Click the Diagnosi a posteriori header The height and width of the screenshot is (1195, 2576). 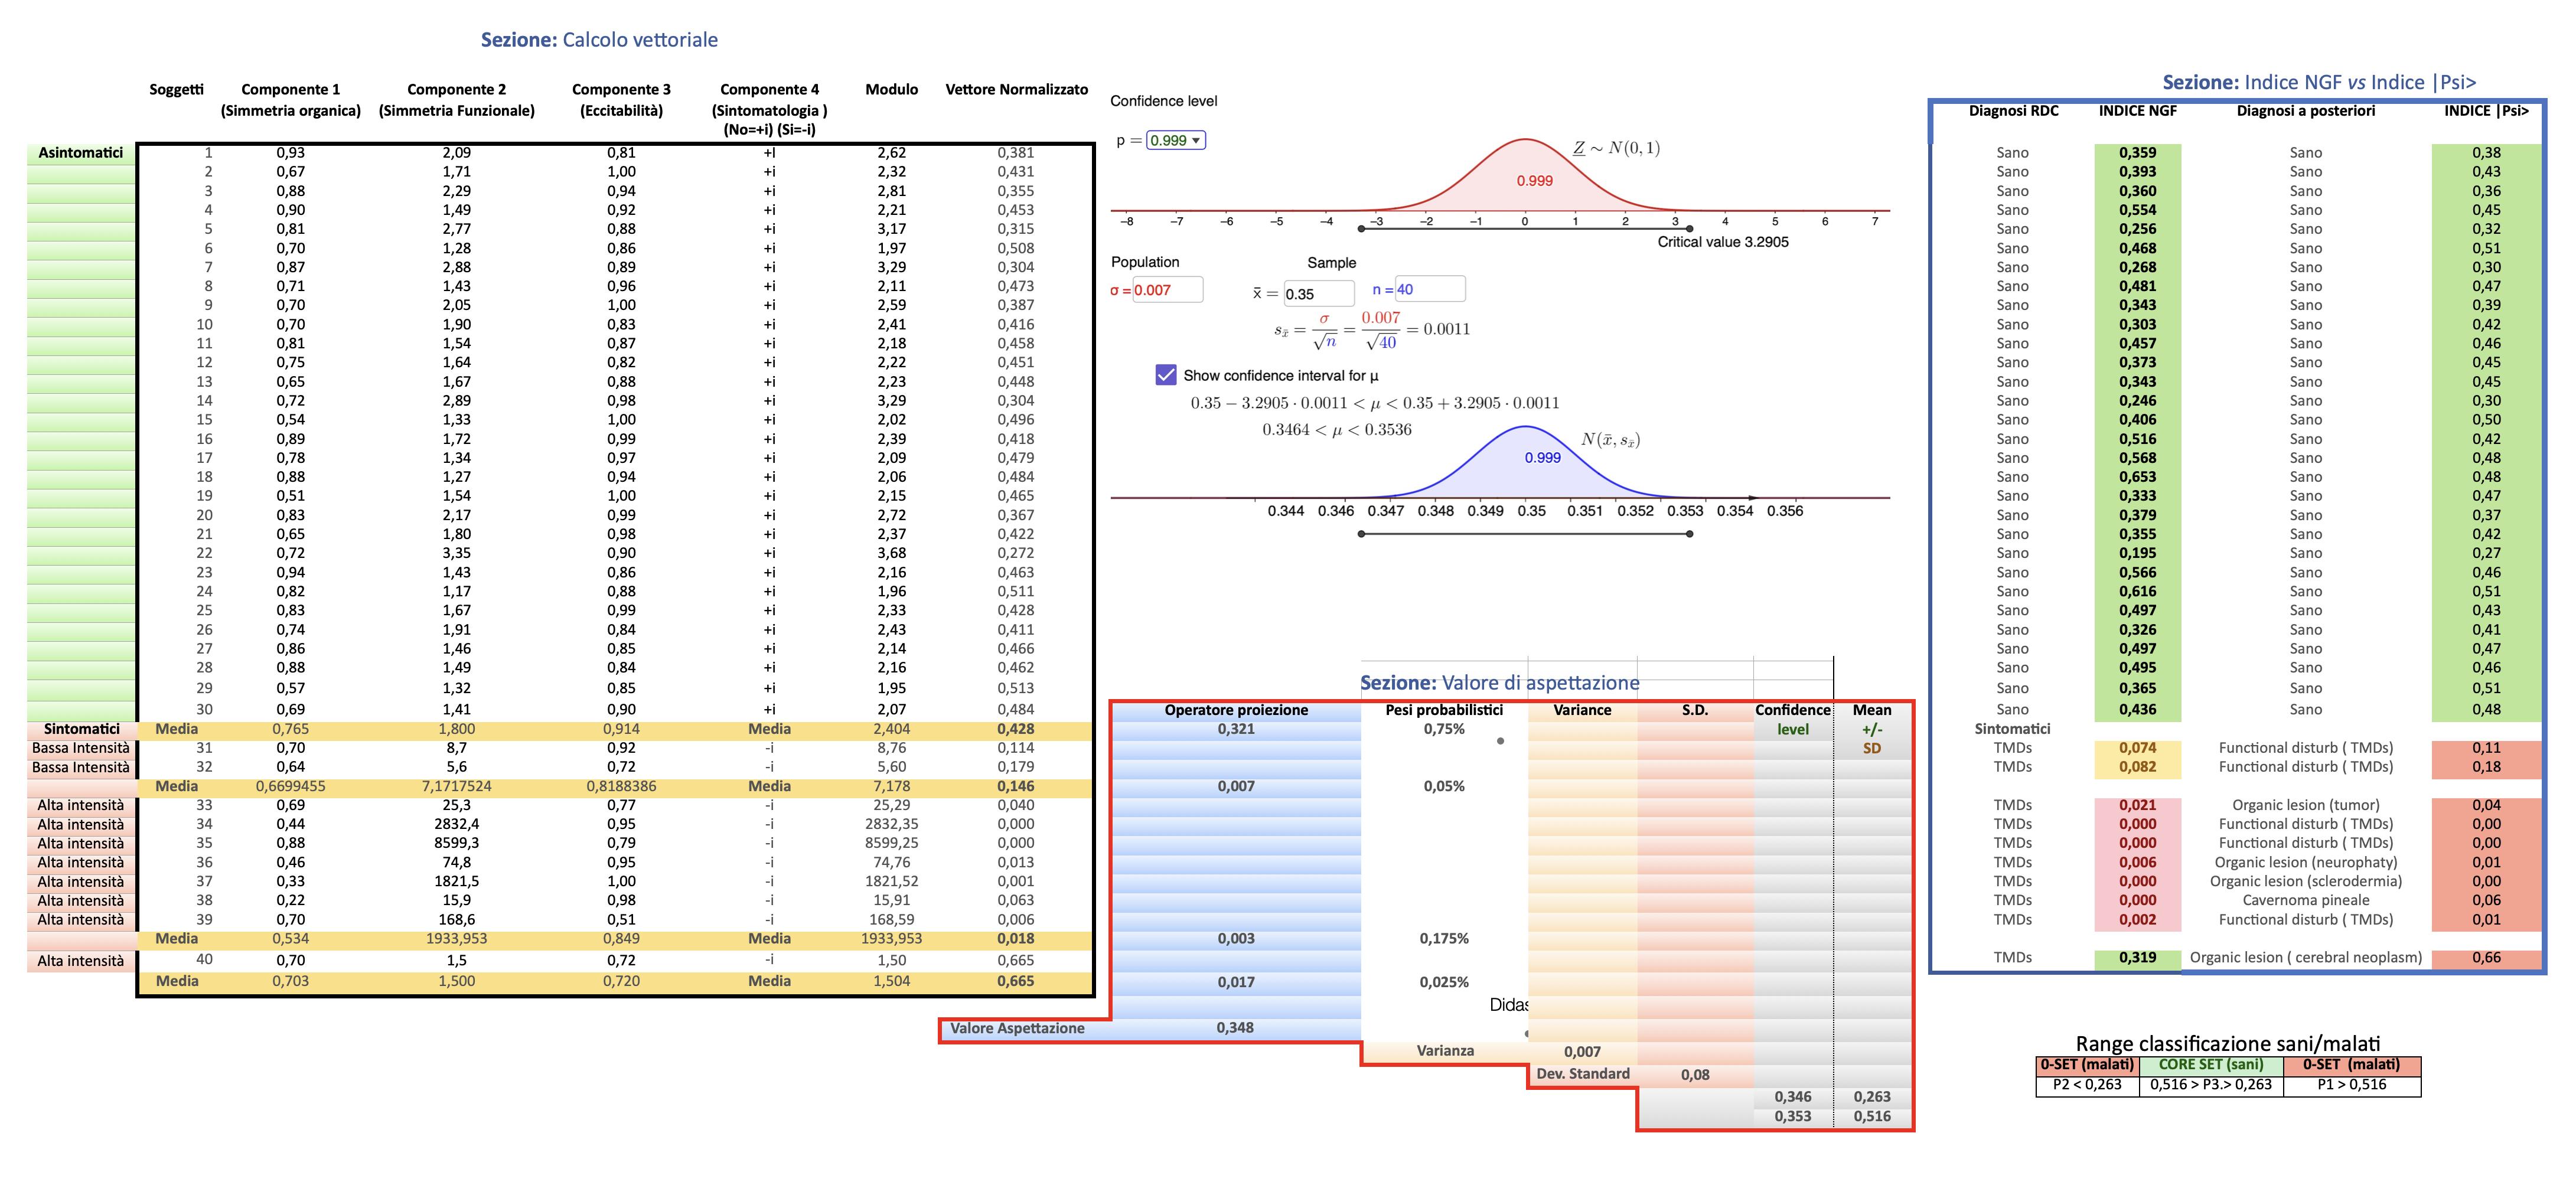[x=2305, y=111]
